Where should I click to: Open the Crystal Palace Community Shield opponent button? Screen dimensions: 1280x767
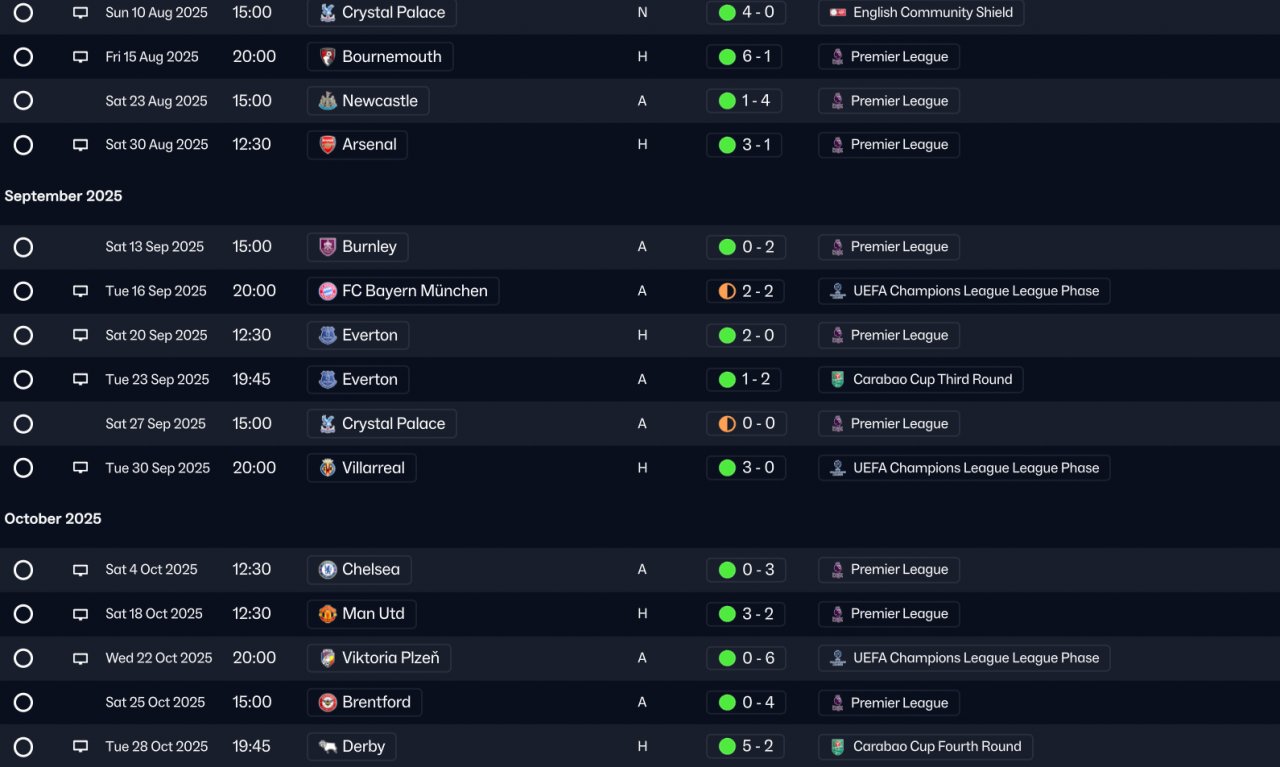pyautogui.click(x=382, y=13)
